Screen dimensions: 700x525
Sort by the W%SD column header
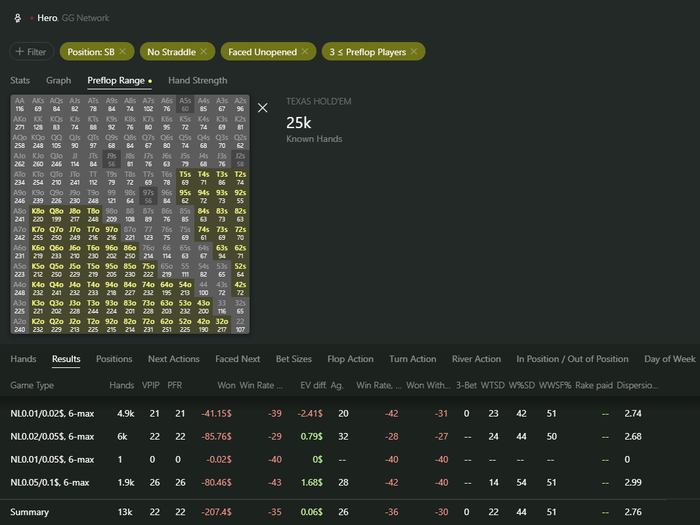pos(521,385)
